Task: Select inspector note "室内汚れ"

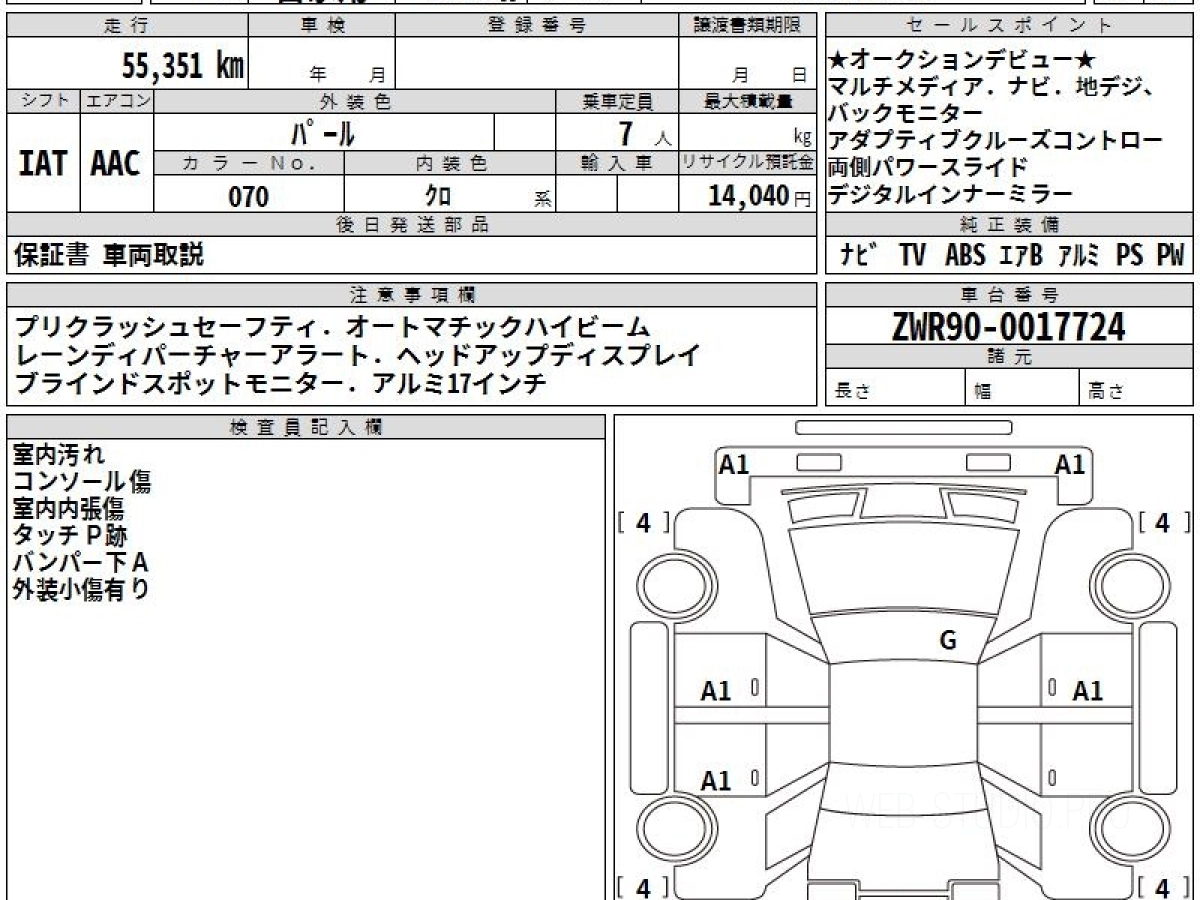Action: coord(58,455)
